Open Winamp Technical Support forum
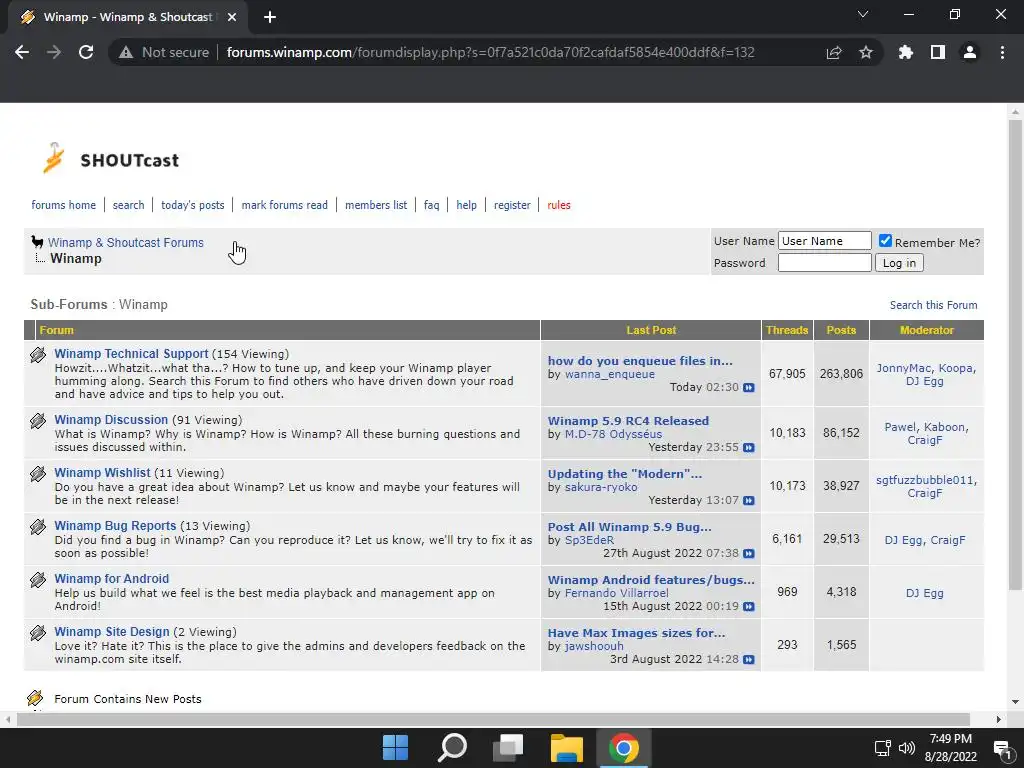The image size is (1024, 768). 131,354
